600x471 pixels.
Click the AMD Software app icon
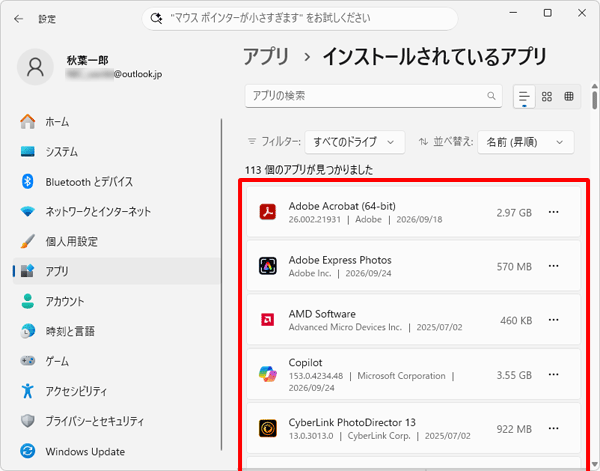tap(267, 320)
